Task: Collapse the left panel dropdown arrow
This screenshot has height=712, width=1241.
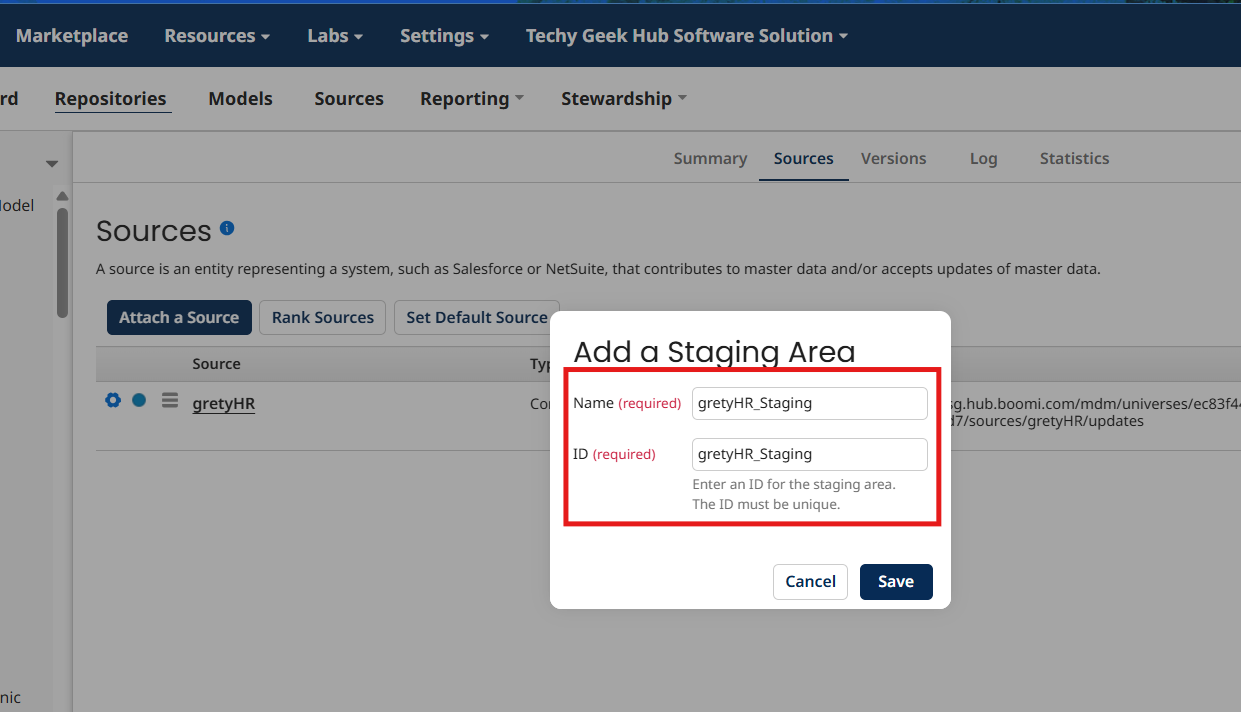Action: [52, 164]
